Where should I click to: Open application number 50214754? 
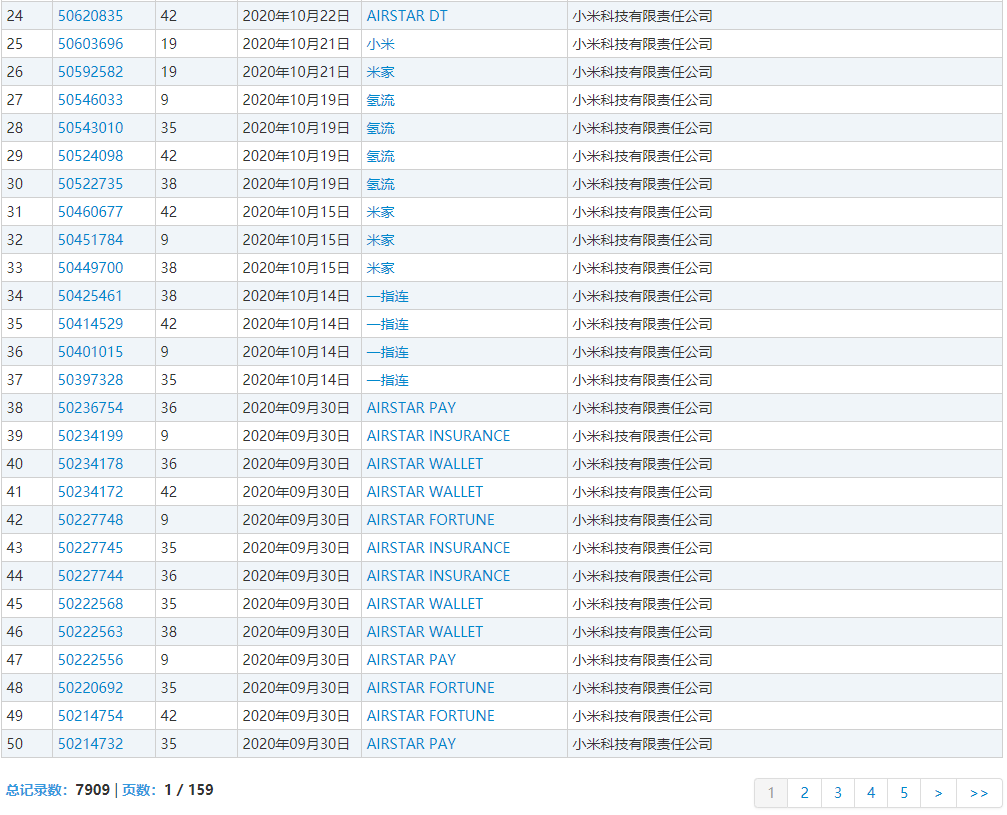point(91,716)
